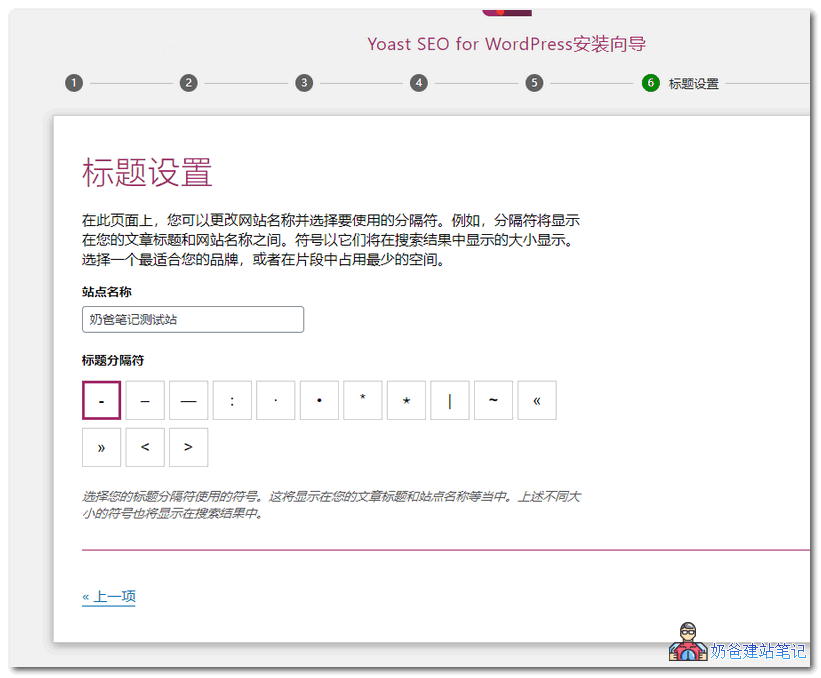
Task: Select the greater-than sign separator
Action: 188,447
